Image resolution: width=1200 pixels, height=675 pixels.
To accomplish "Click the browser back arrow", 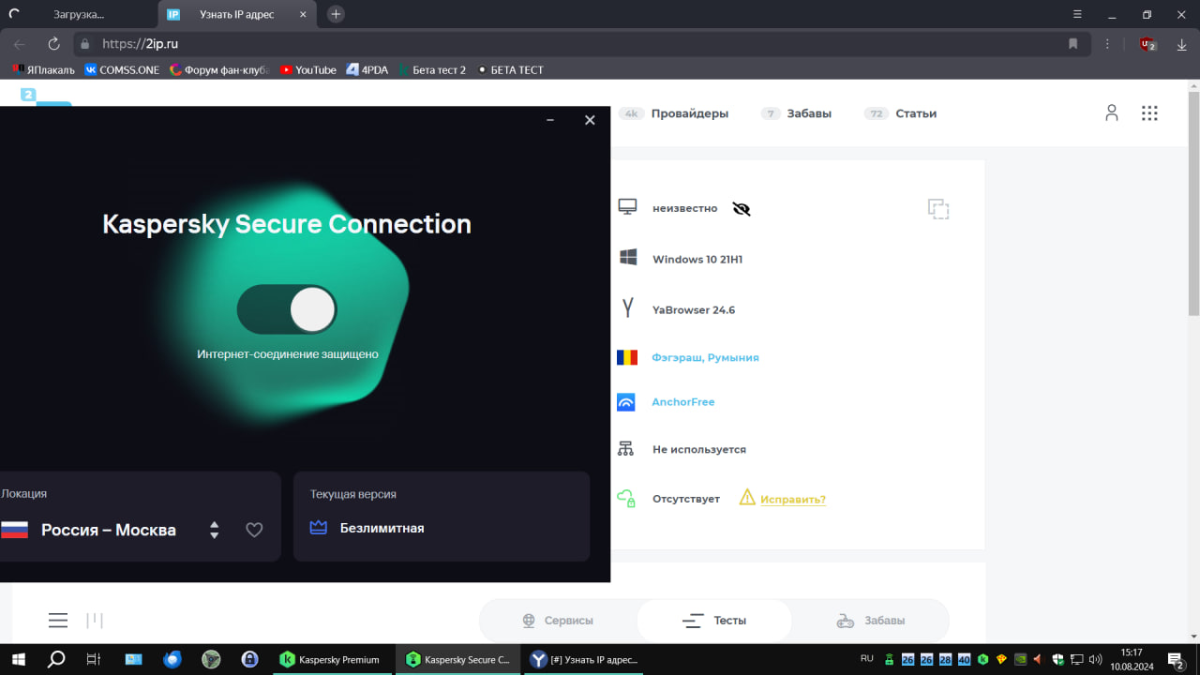I will point(19,44).
